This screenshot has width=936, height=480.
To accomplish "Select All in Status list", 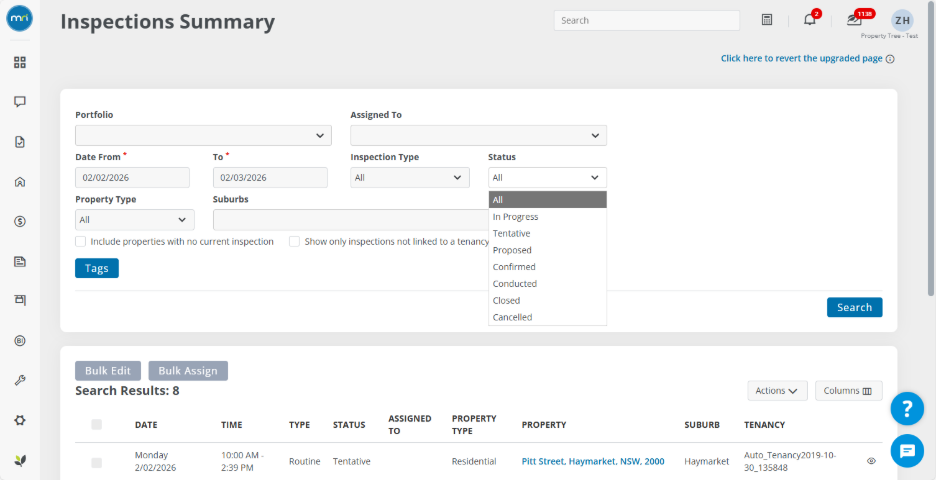I will click(547, 200).
